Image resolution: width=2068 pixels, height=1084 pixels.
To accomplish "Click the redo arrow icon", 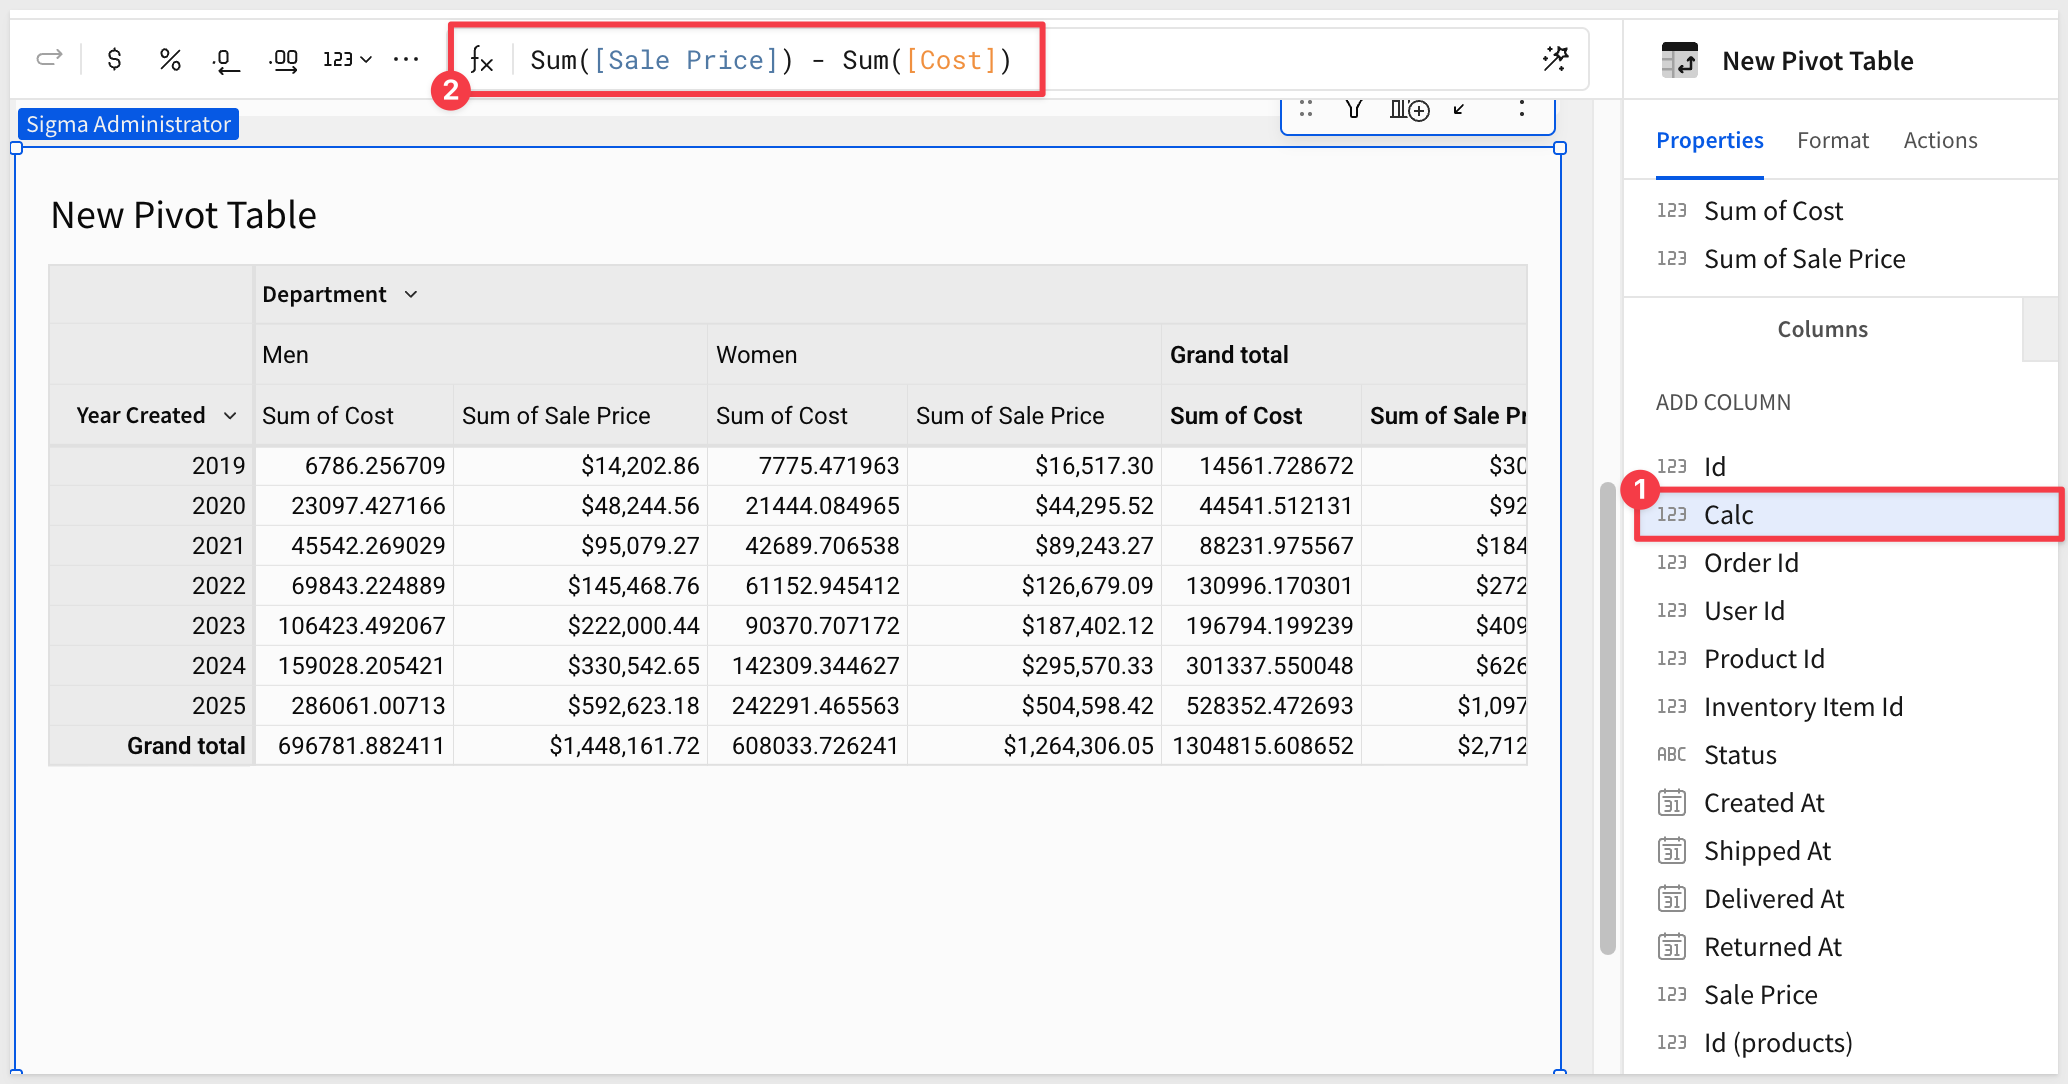I will click(49, 58).
